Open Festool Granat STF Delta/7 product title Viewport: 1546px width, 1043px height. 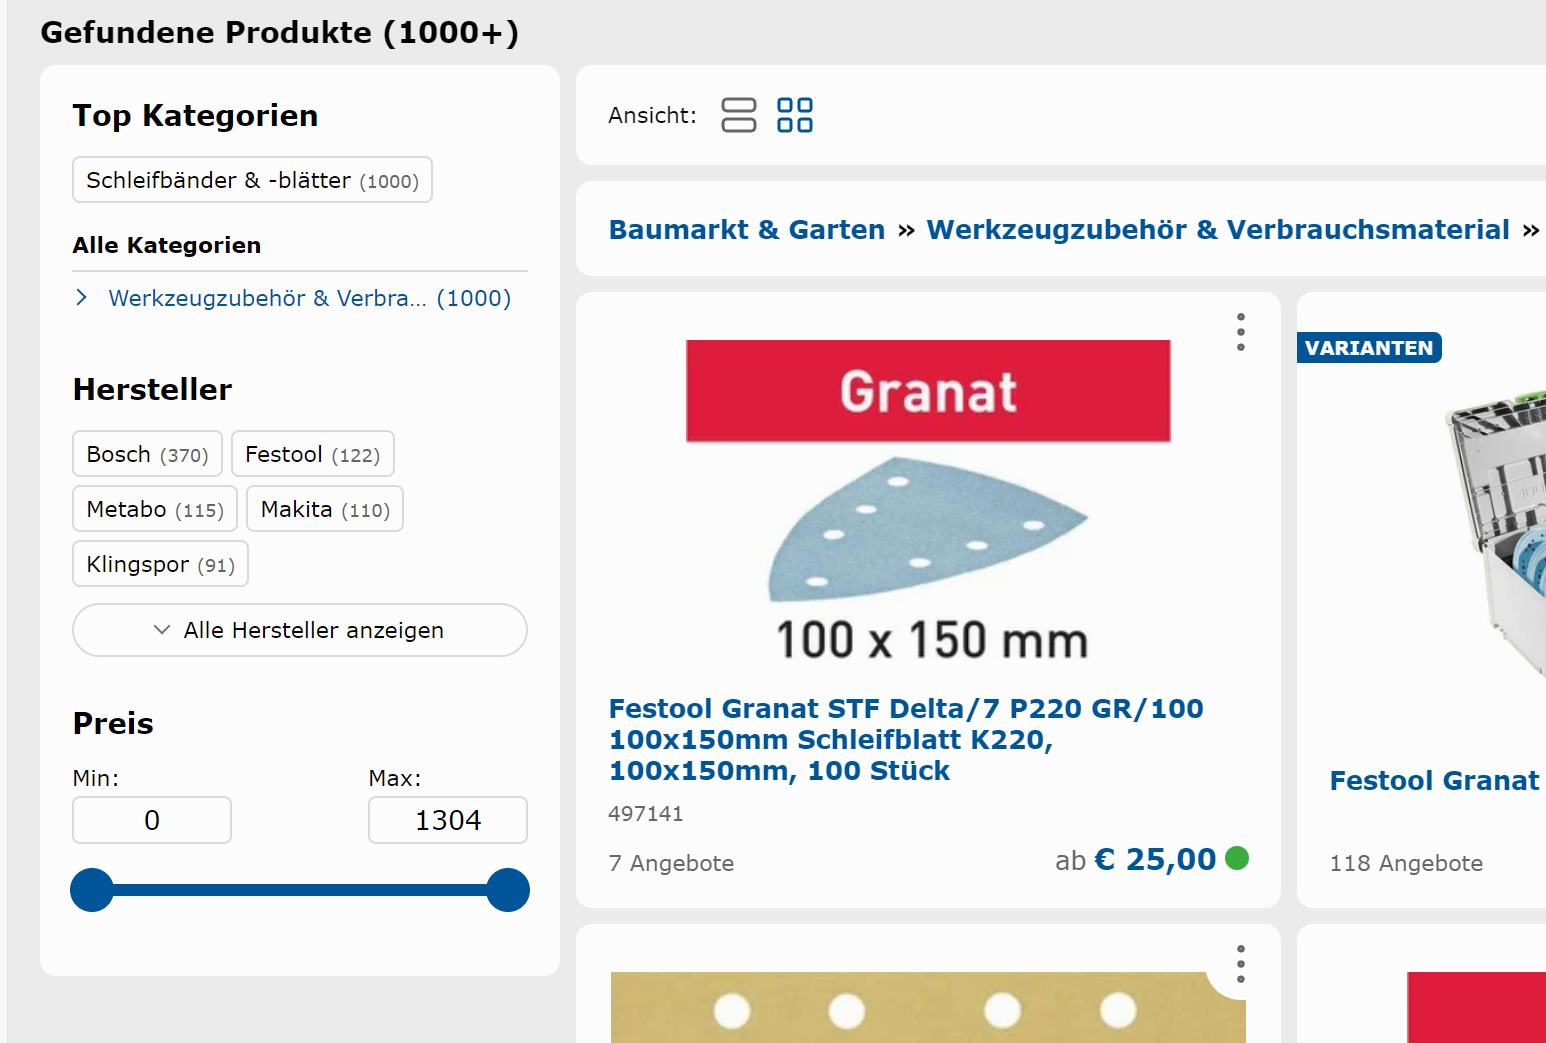click(906, 740)
